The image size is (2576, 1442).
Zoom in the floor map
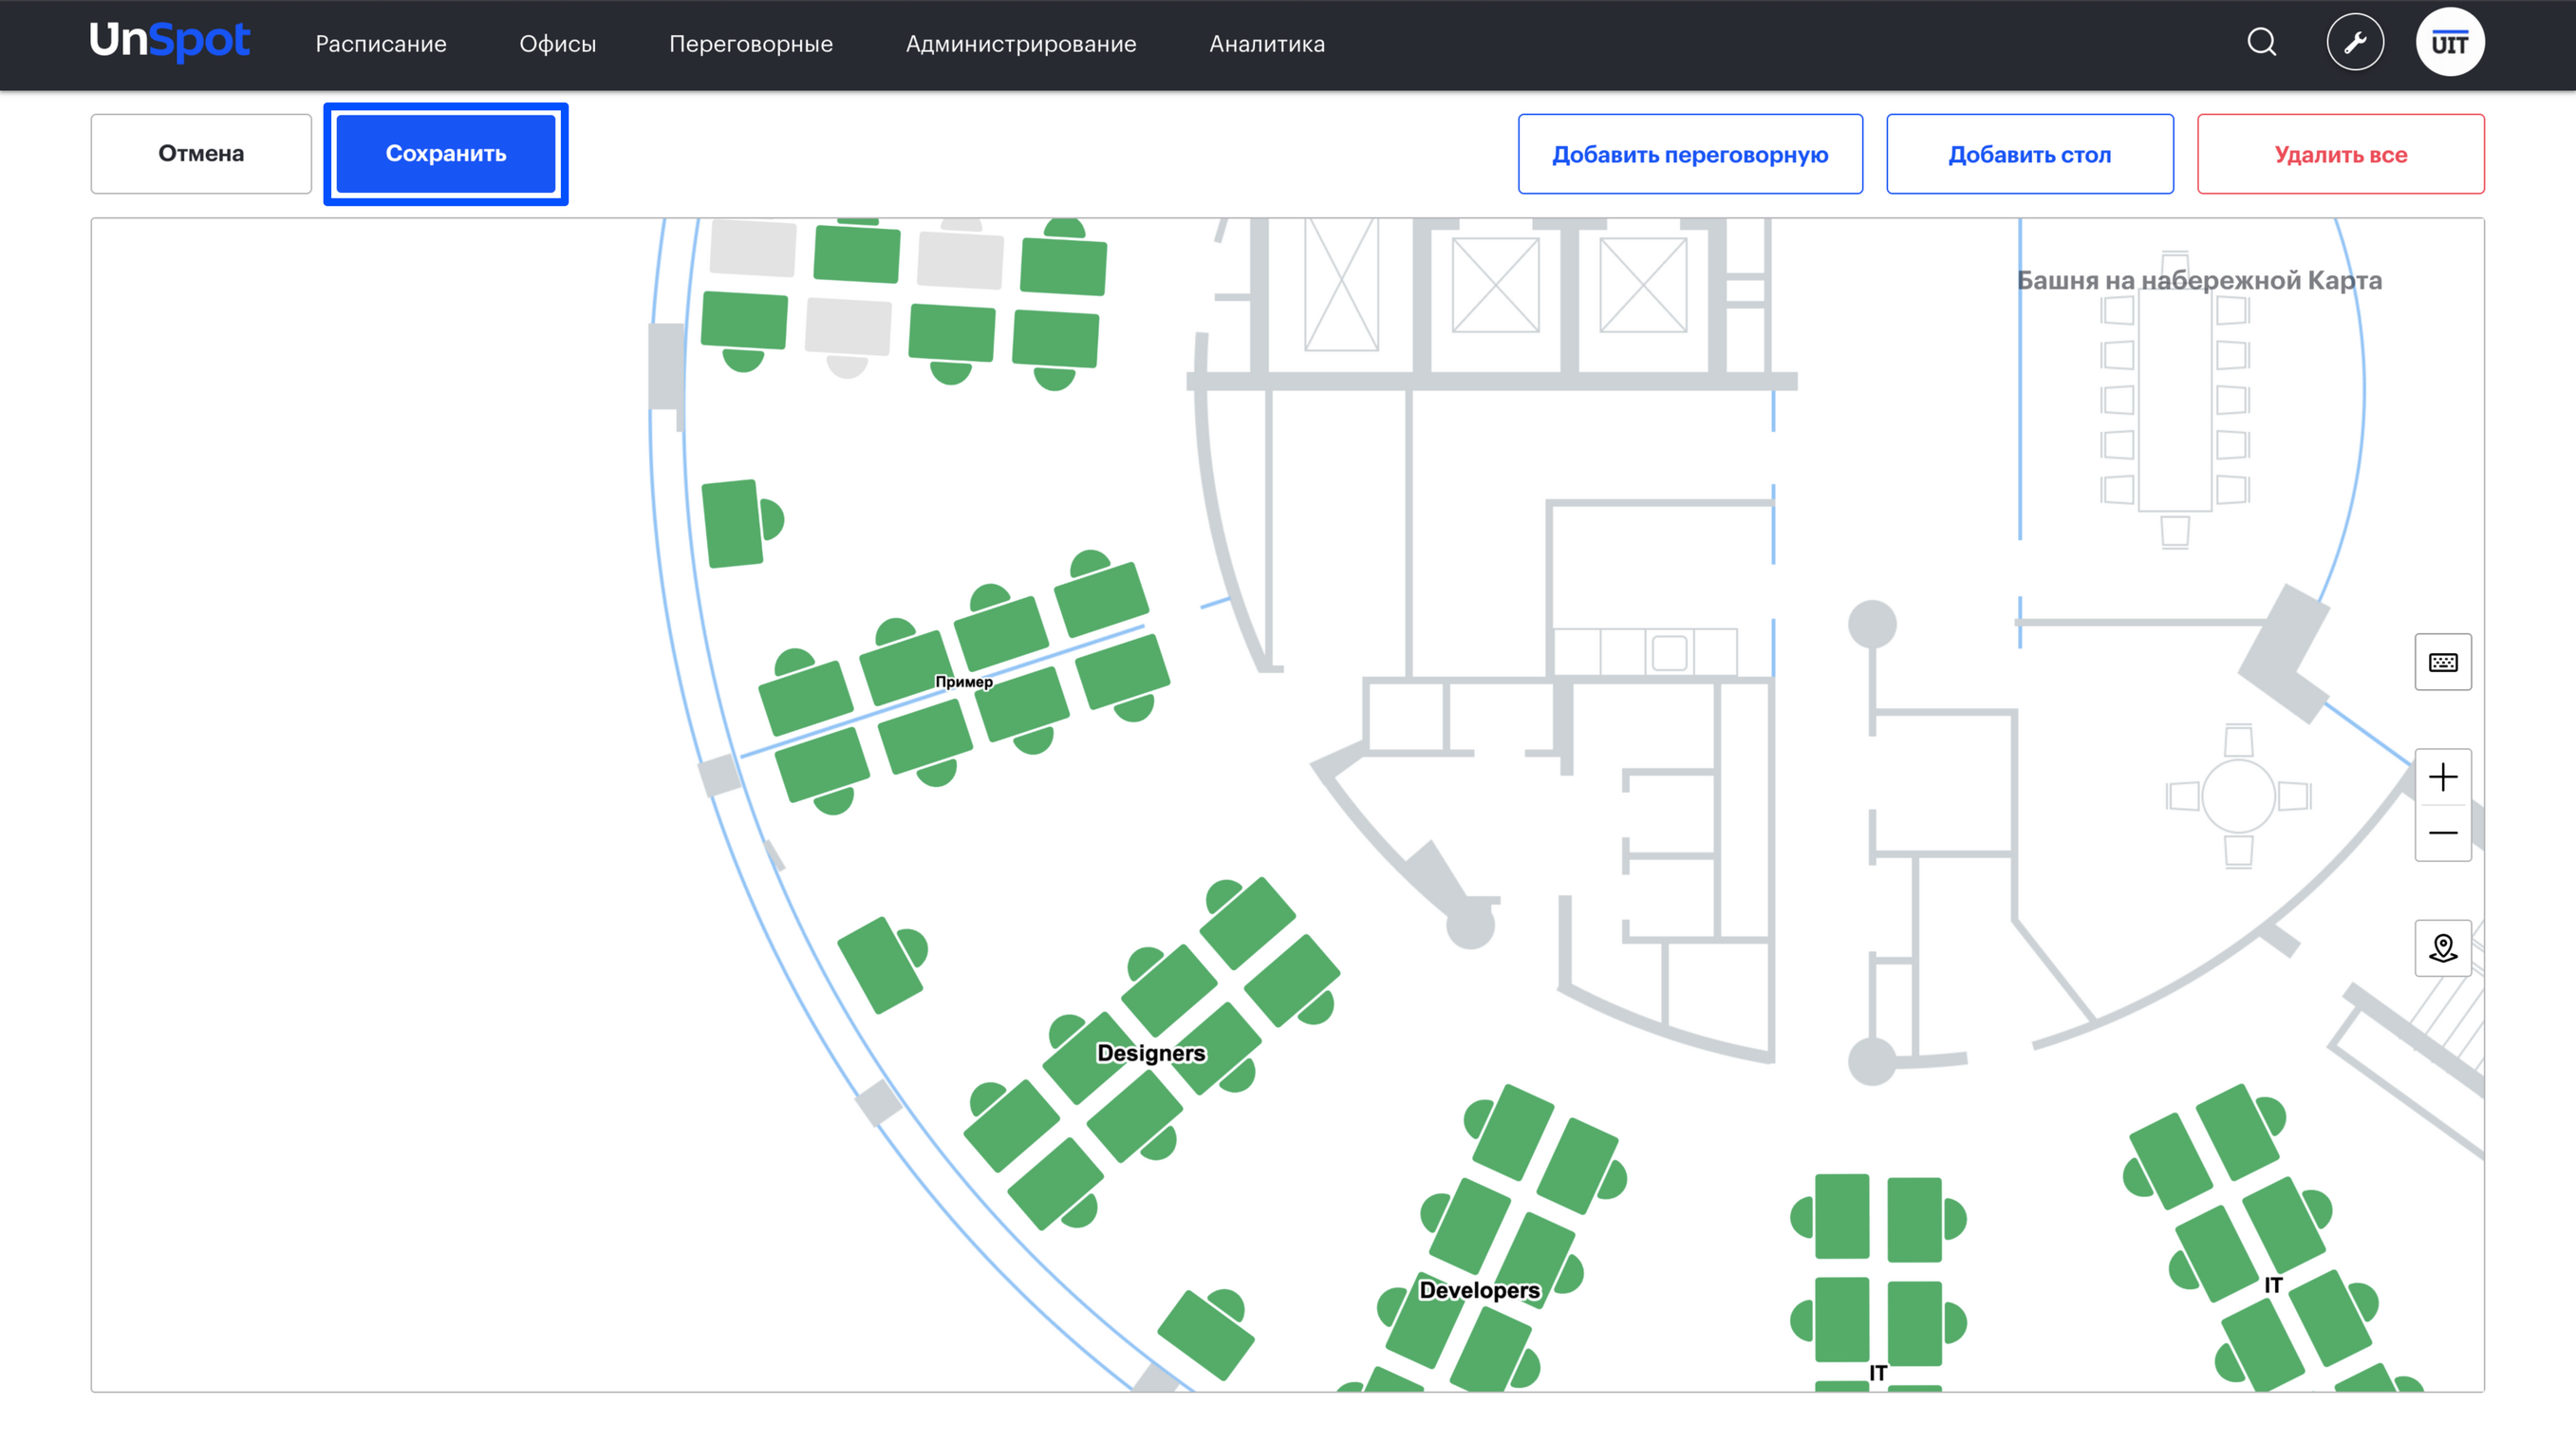(2443, 777)
